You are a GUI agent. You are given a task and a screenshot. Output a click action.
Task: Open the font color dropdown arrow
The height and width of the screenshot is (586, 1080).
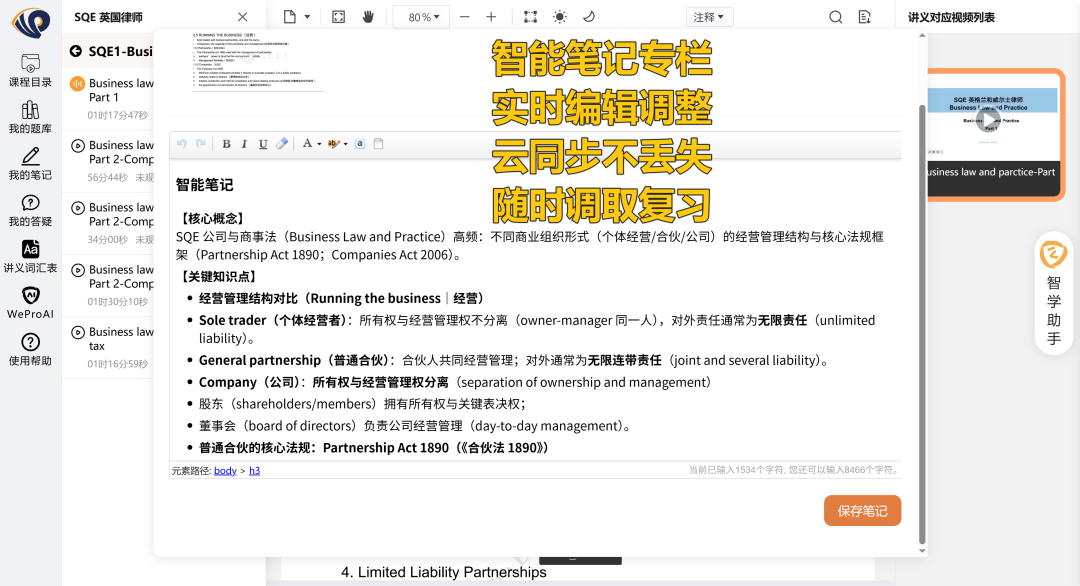point(319,144)
